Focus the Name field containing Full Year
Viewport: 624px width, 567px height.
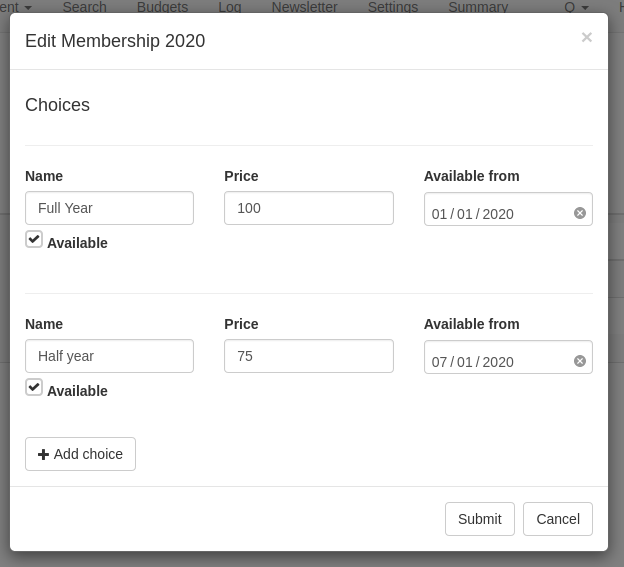pyautogui.click(x=109, y=208)
